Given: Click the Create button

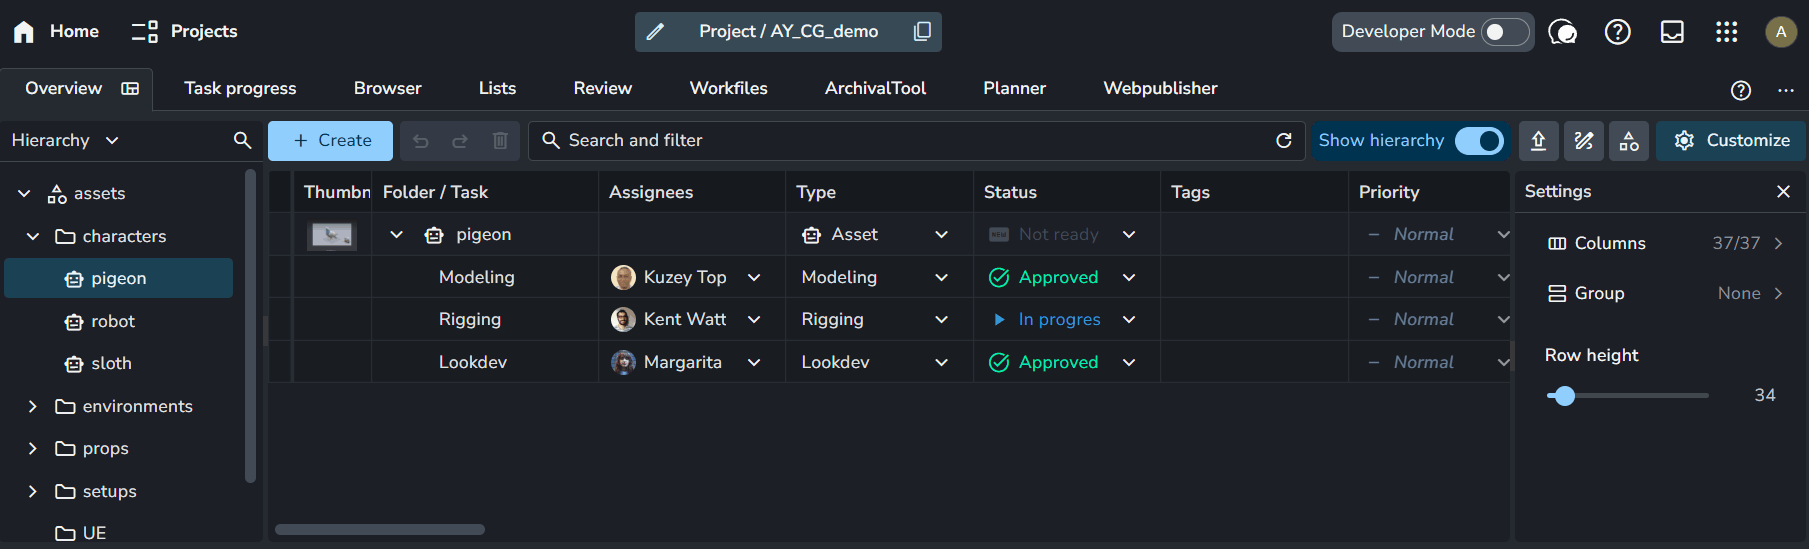Looking at the screenshot, I should pos(332,141).
